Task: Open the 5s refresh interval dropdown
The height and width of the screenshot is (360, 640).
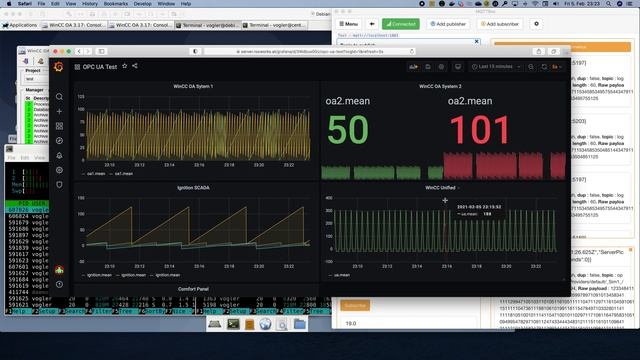Action: pyautogui.click(x=557, y=67)
